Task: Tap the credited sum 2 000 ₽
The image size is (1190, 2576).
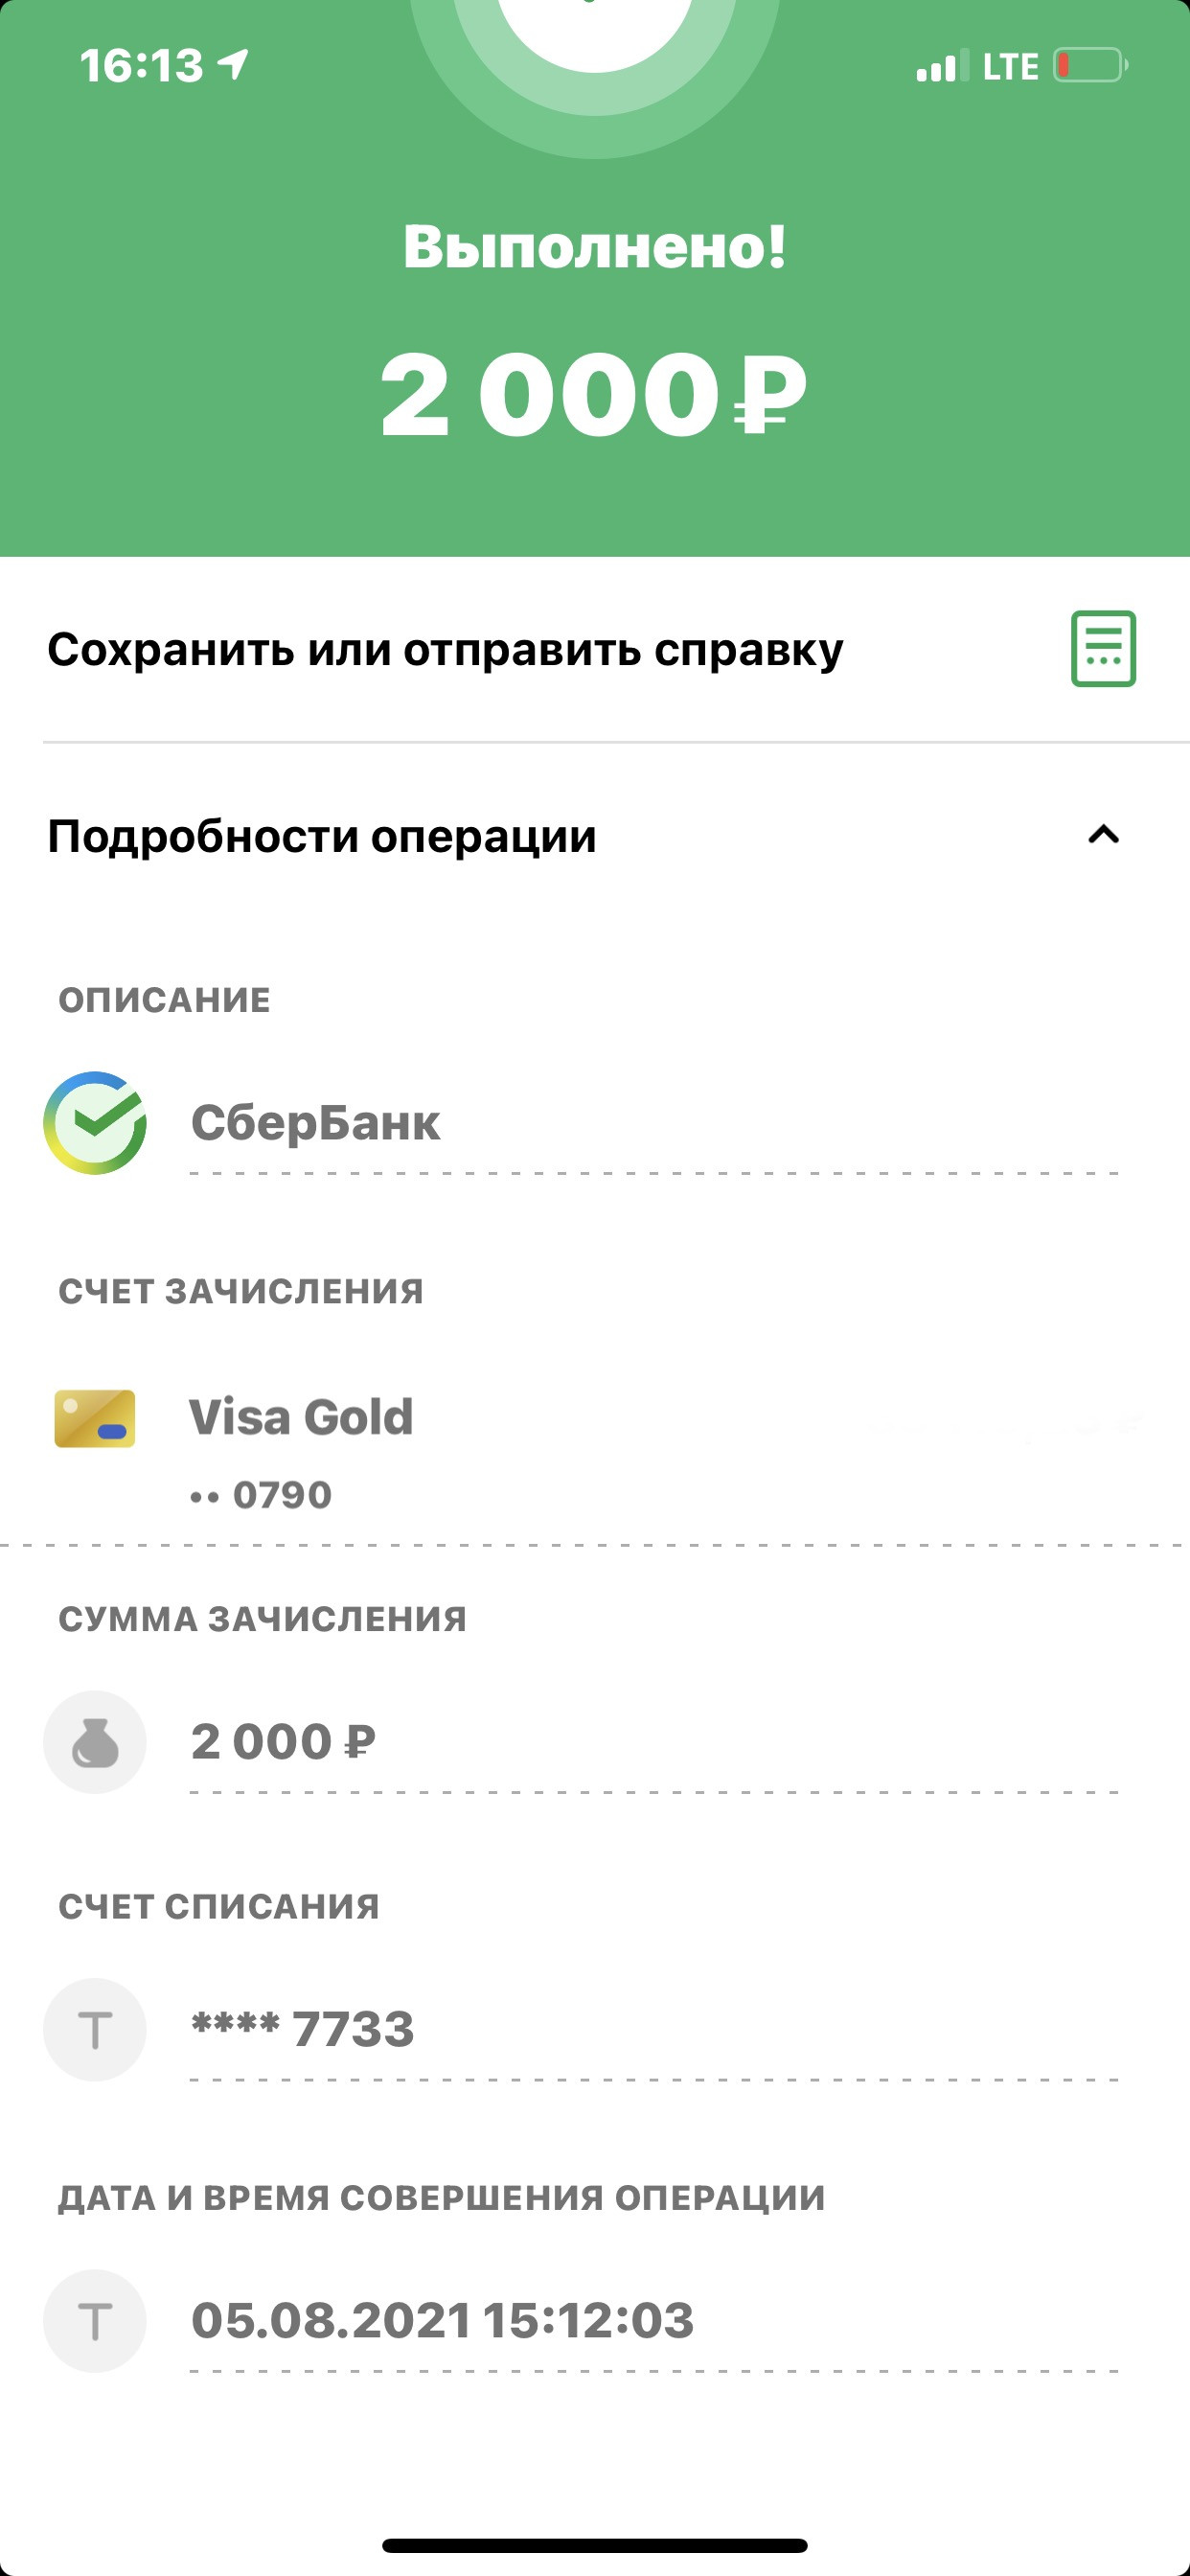Action: click(283, 1742)
